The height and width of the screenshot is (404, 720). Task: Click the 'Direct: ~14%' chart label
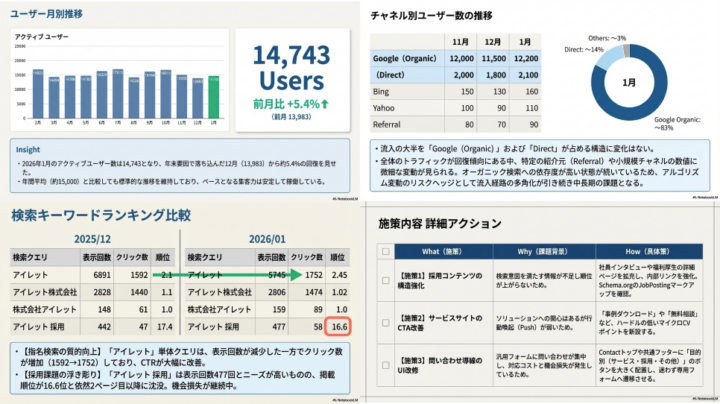click(x=584, y=50)
